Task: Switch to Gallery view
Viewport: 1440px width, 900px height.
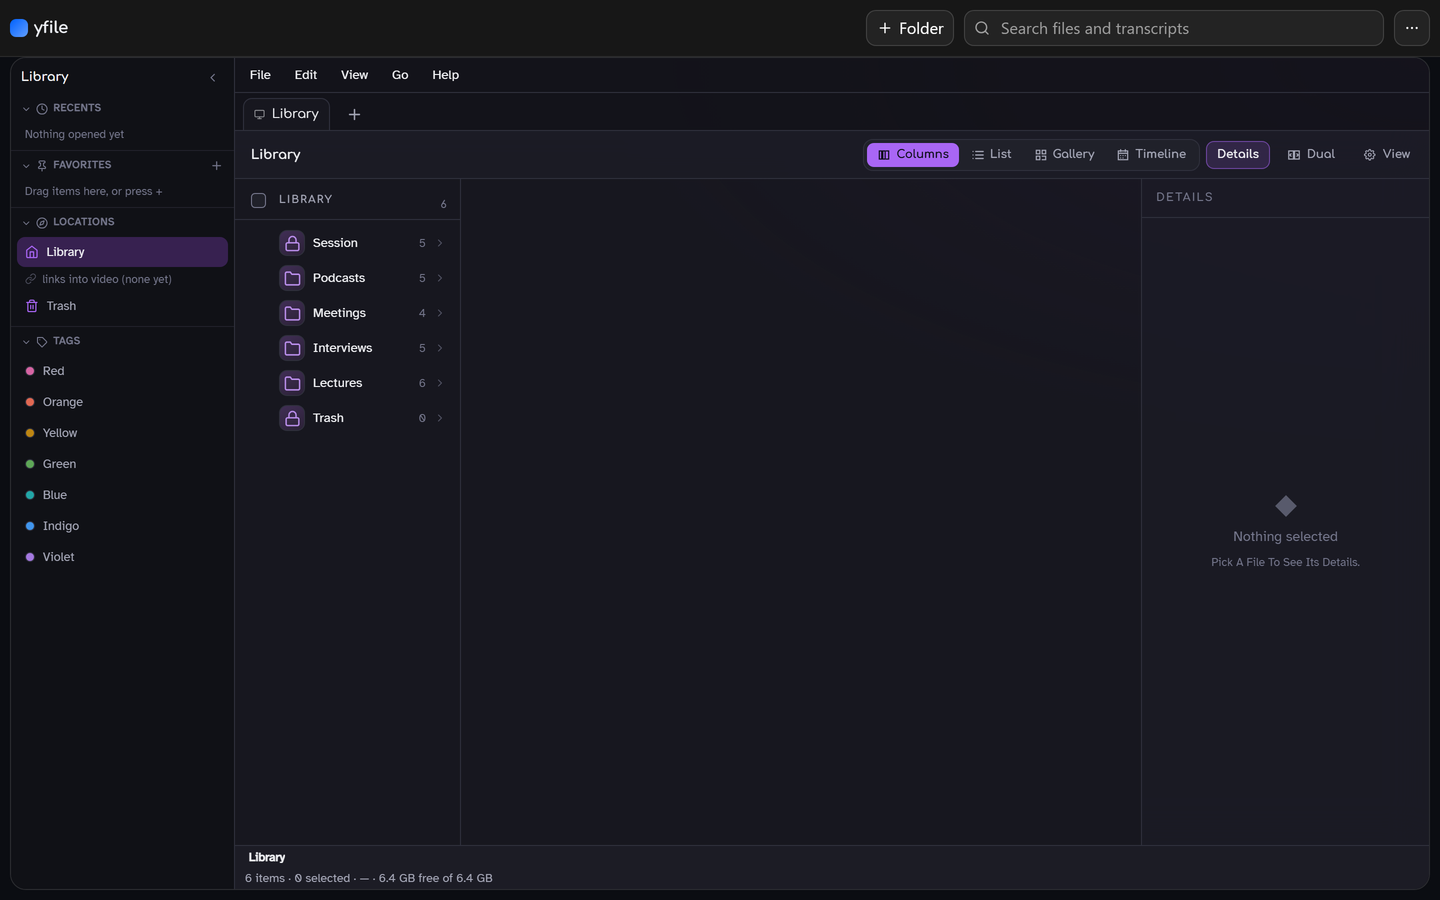Action: click(1065, 154)
